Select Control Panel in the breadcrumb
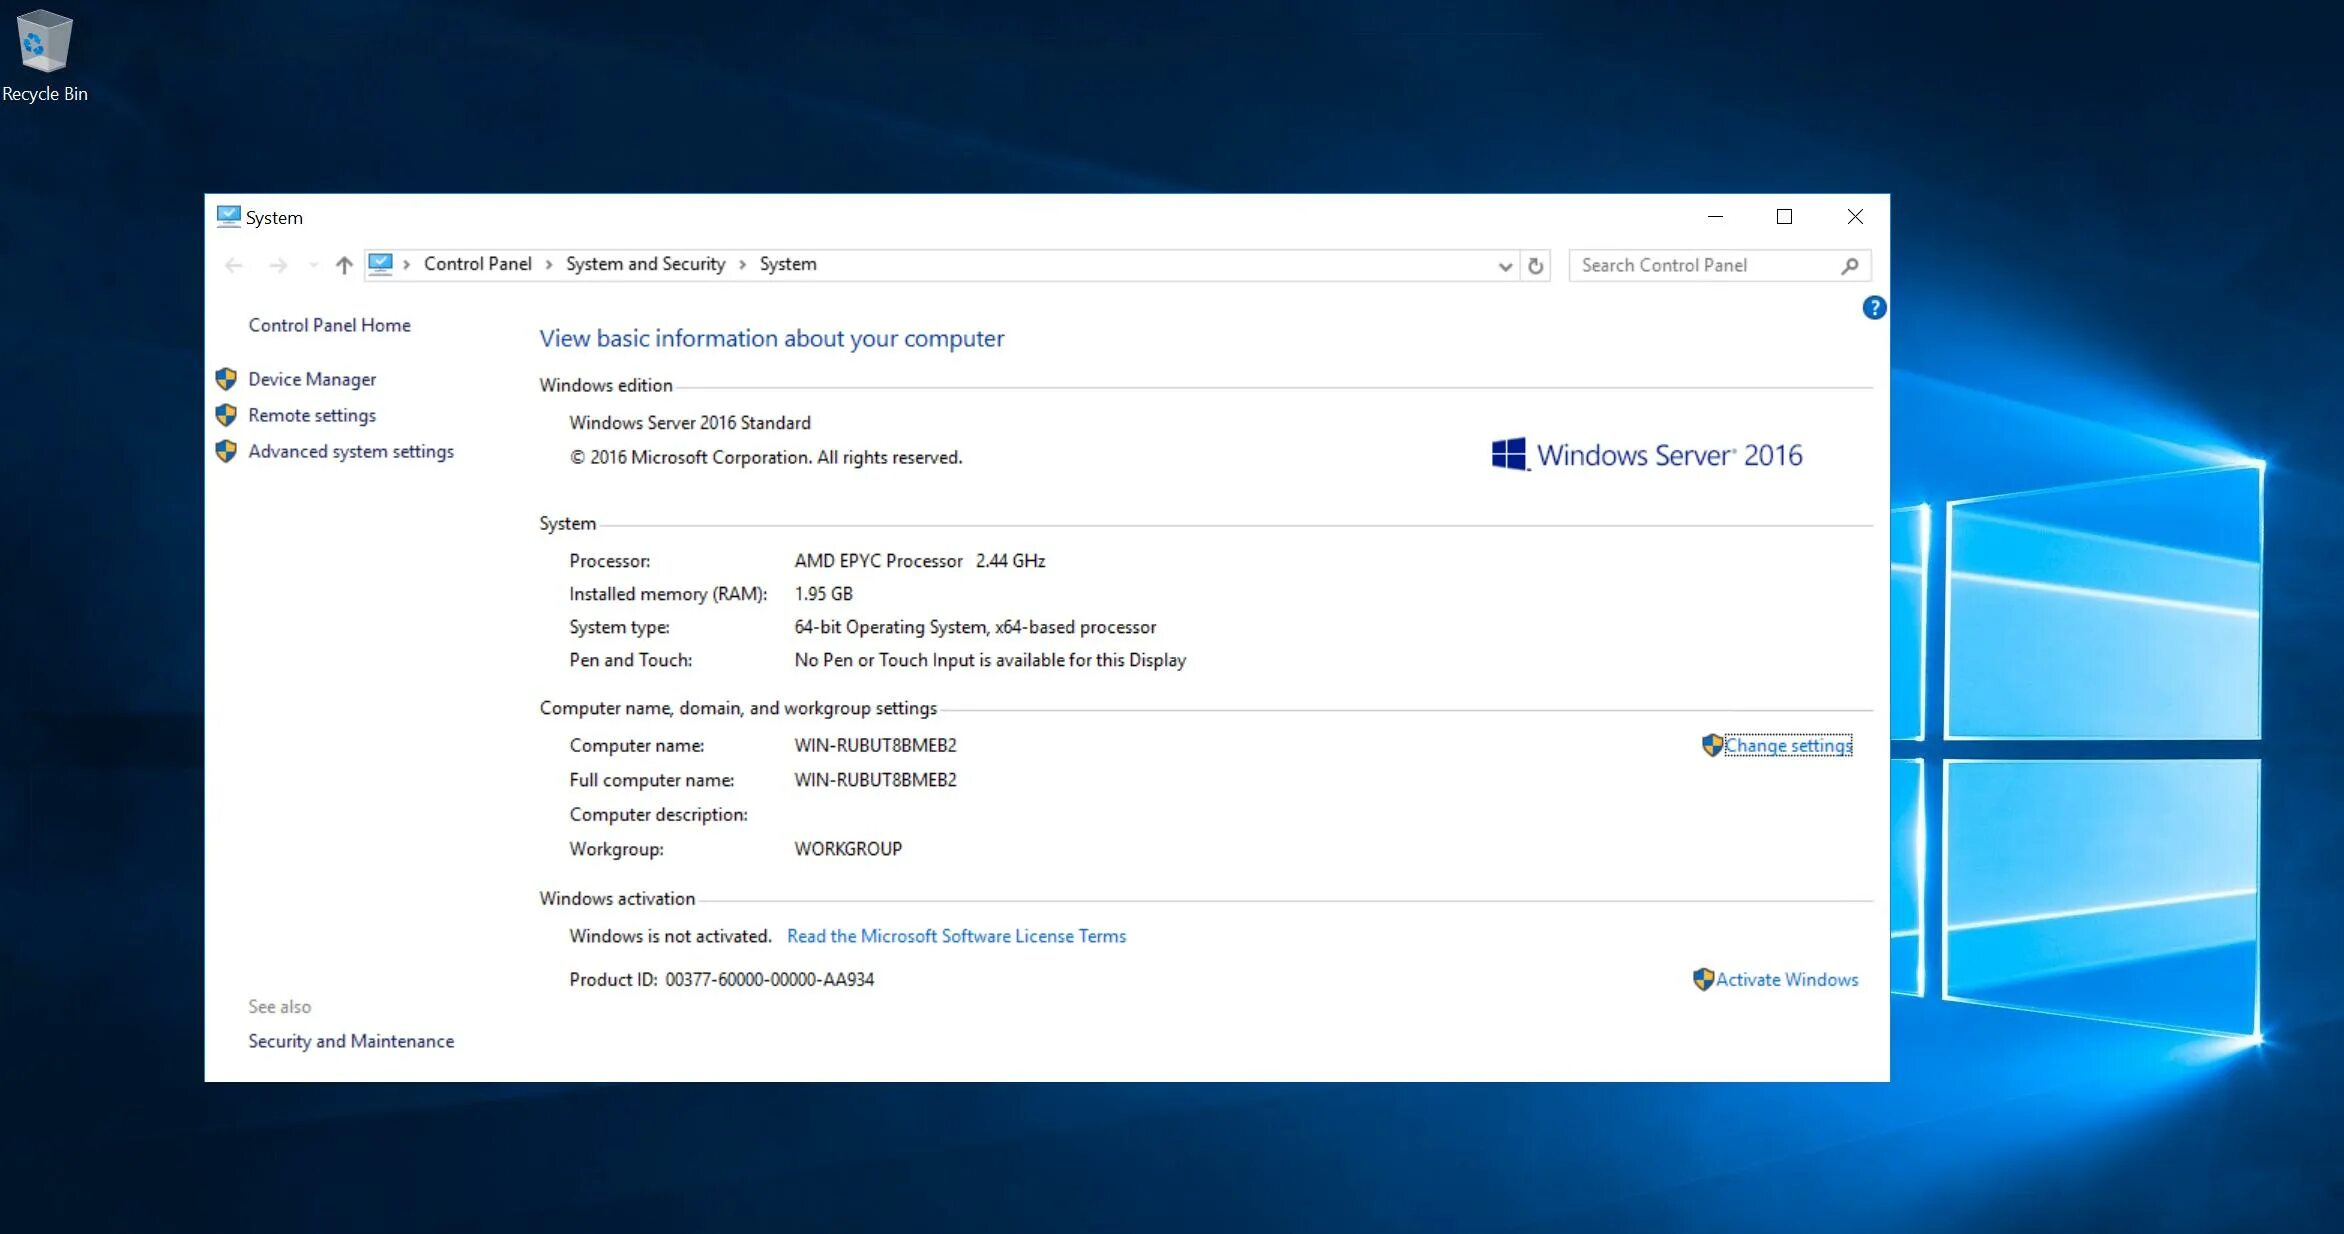Screen dimensions: 2344x1234 pyautogui.click(x=477, y=264)
